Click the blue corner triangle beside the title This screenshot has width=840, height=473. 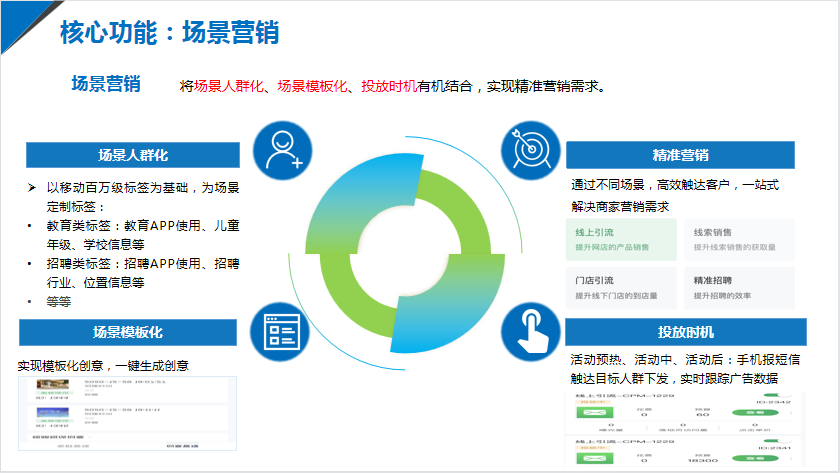point(18,20)
